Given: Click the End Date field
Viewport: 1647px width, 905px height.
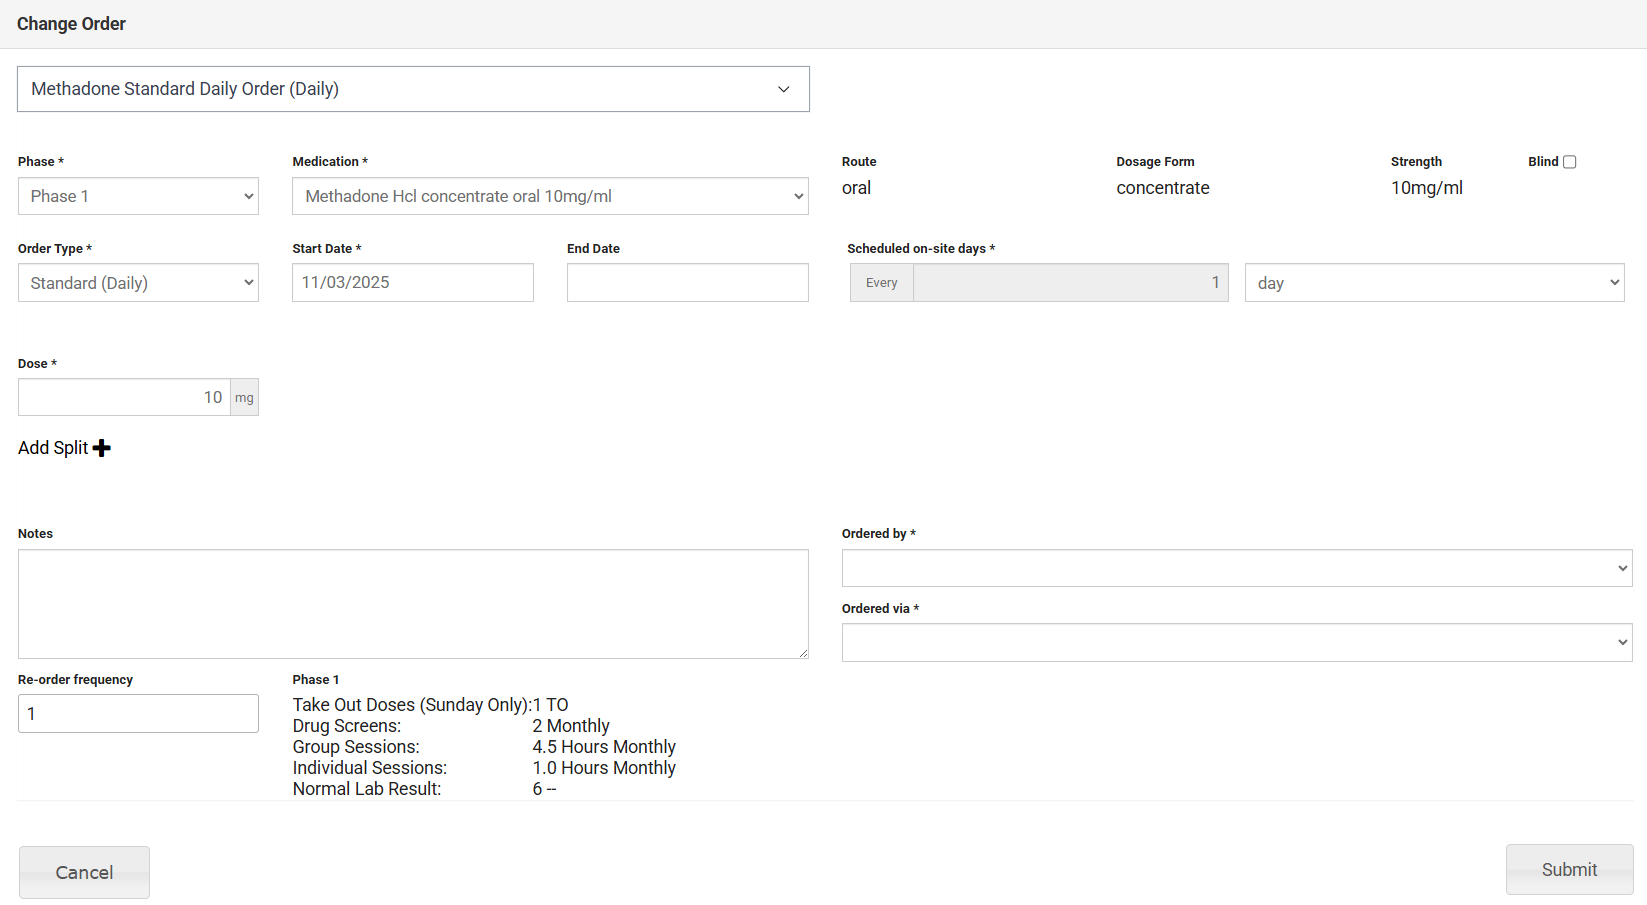Looking at the screenshot, I should [x=687, y=283].
